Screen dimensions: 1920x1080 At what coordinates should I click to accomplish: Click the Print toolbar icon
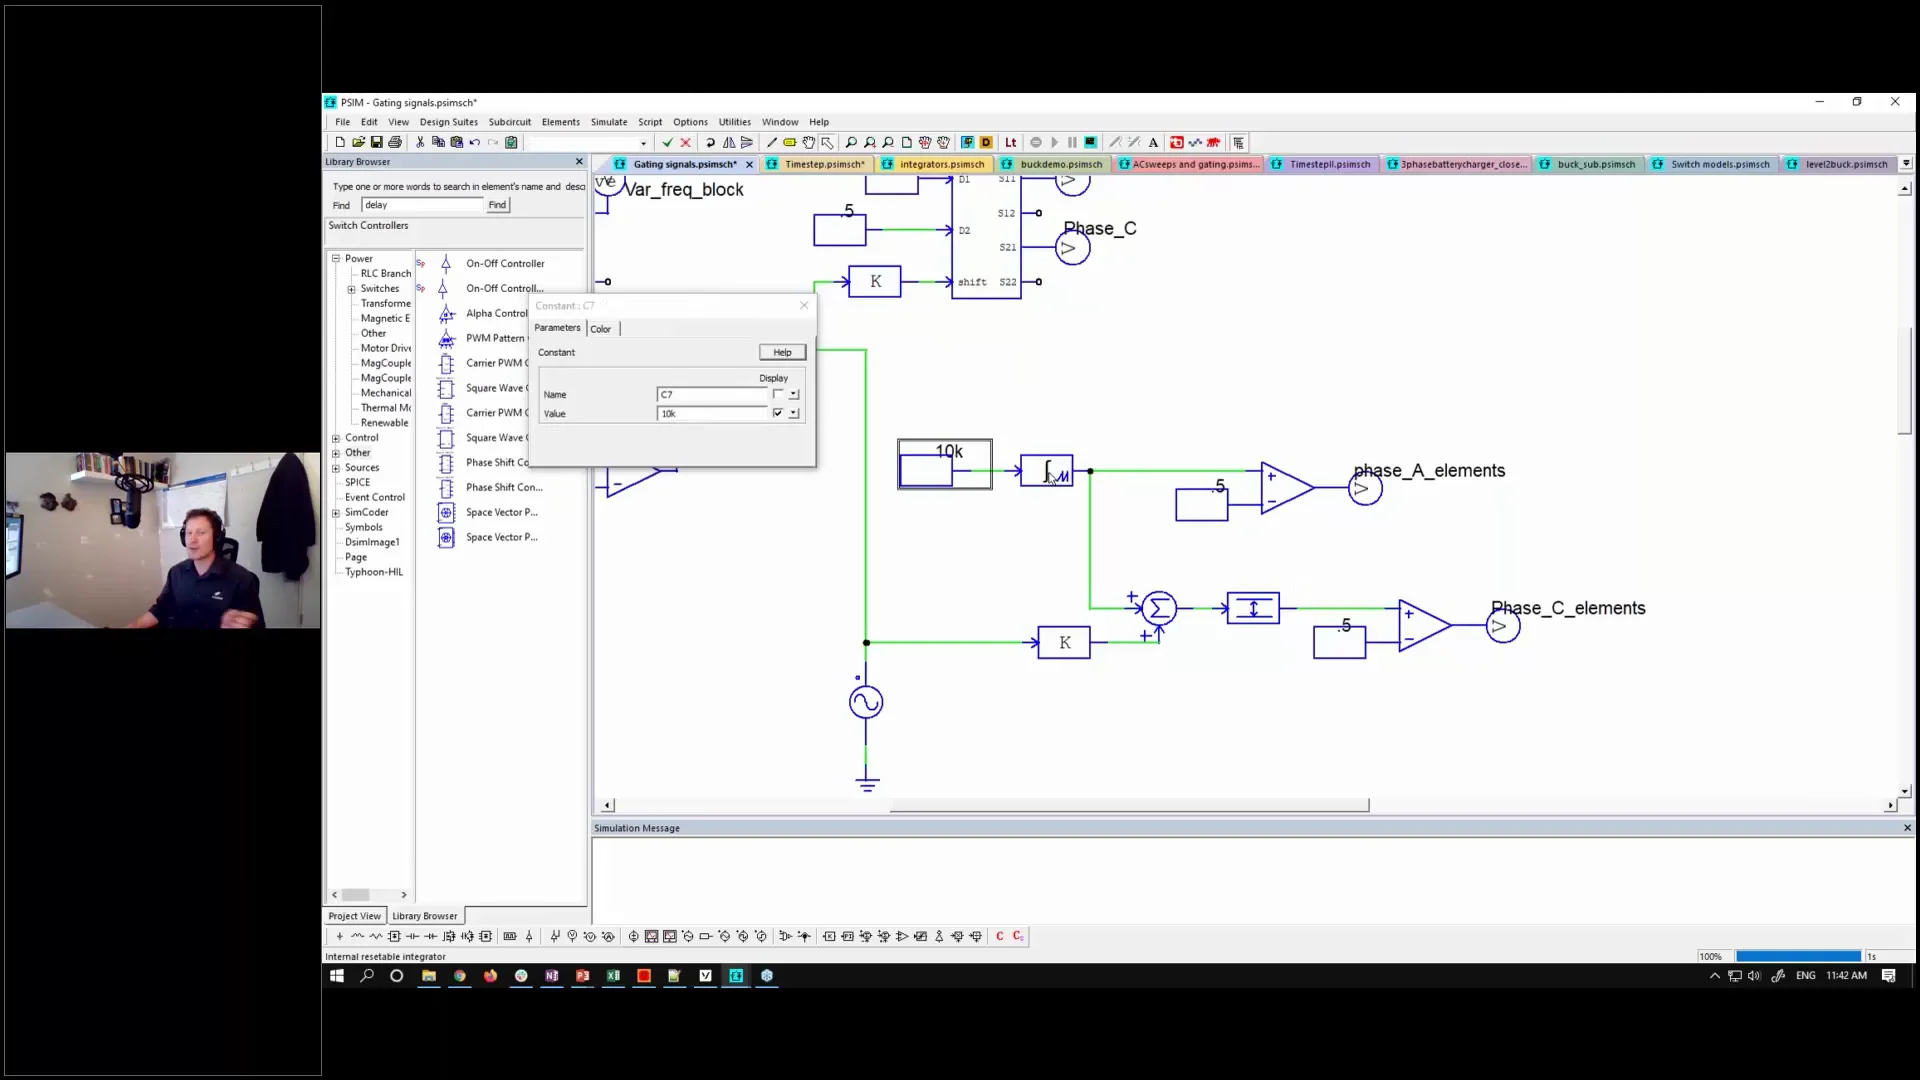click(395, 143)
